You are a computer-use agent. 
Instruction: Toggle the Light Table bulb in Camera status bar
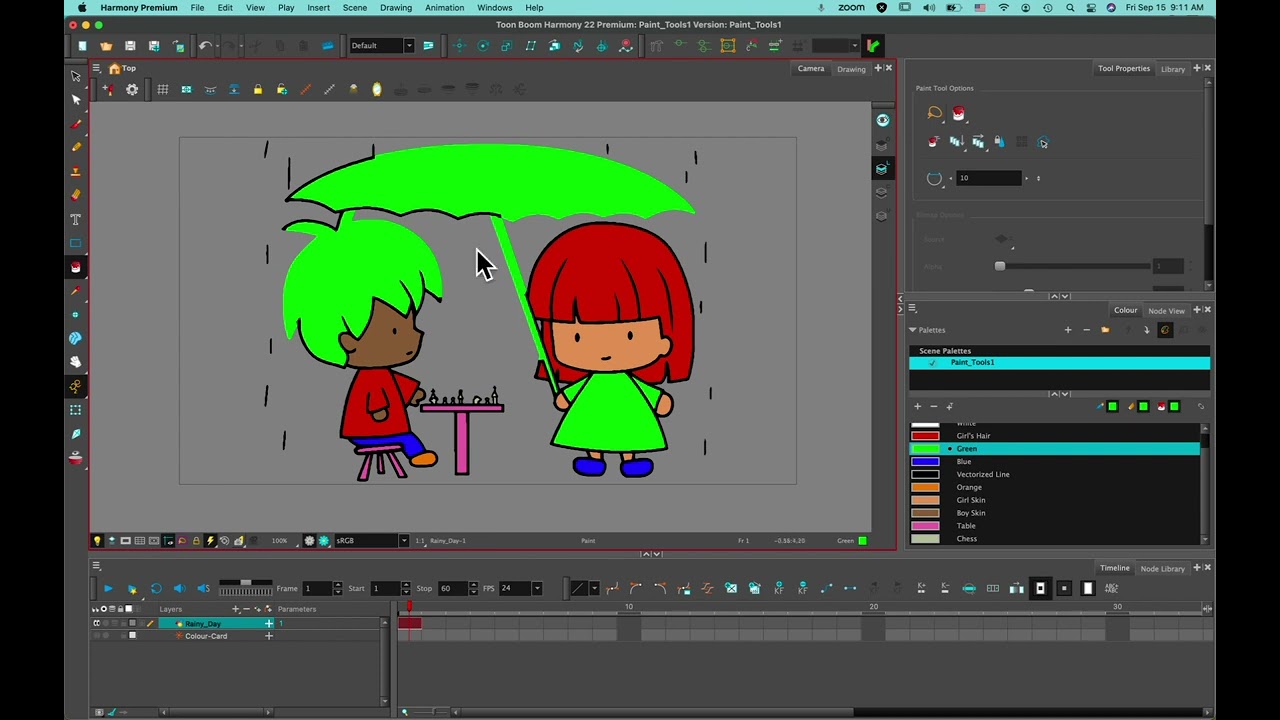tap(97, 541)
